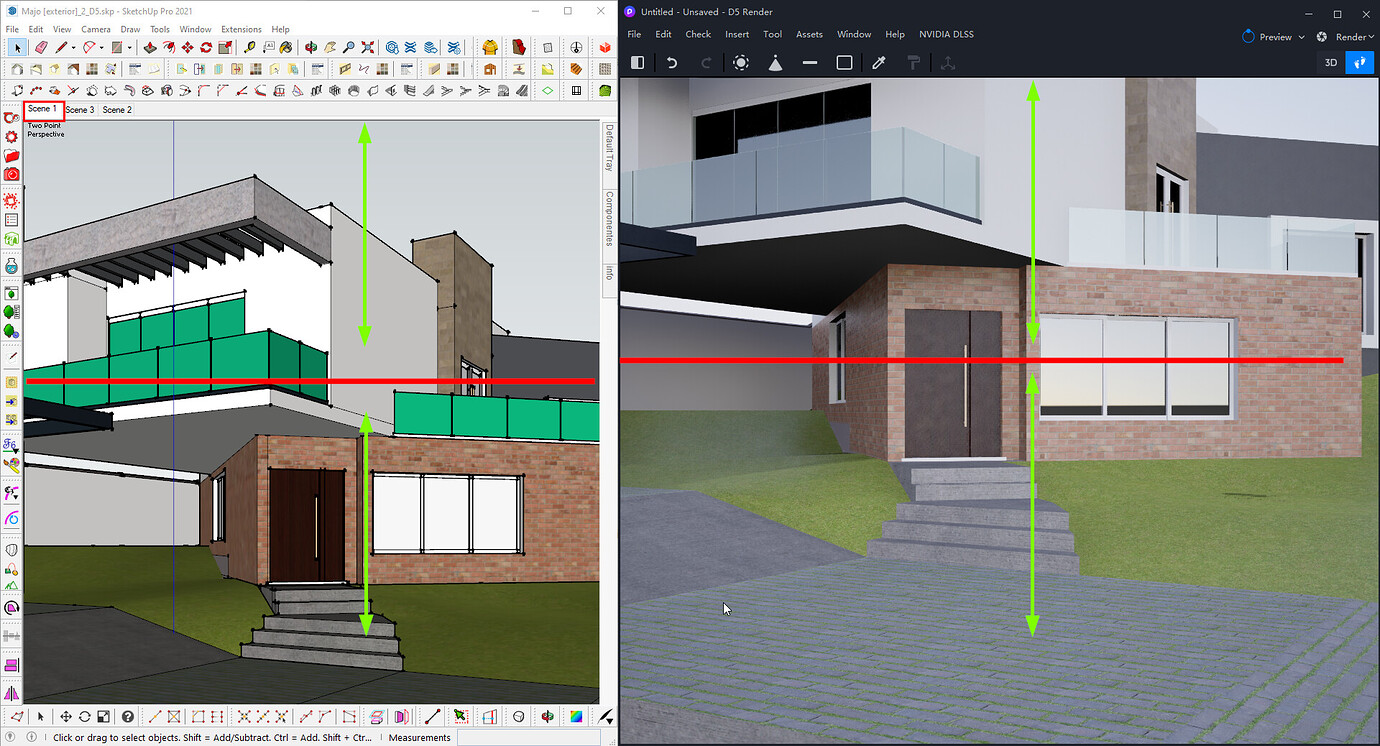Switch to the Scene 2 tab
This screenshot has height=746, width=1380.
(x=116, y=110)
